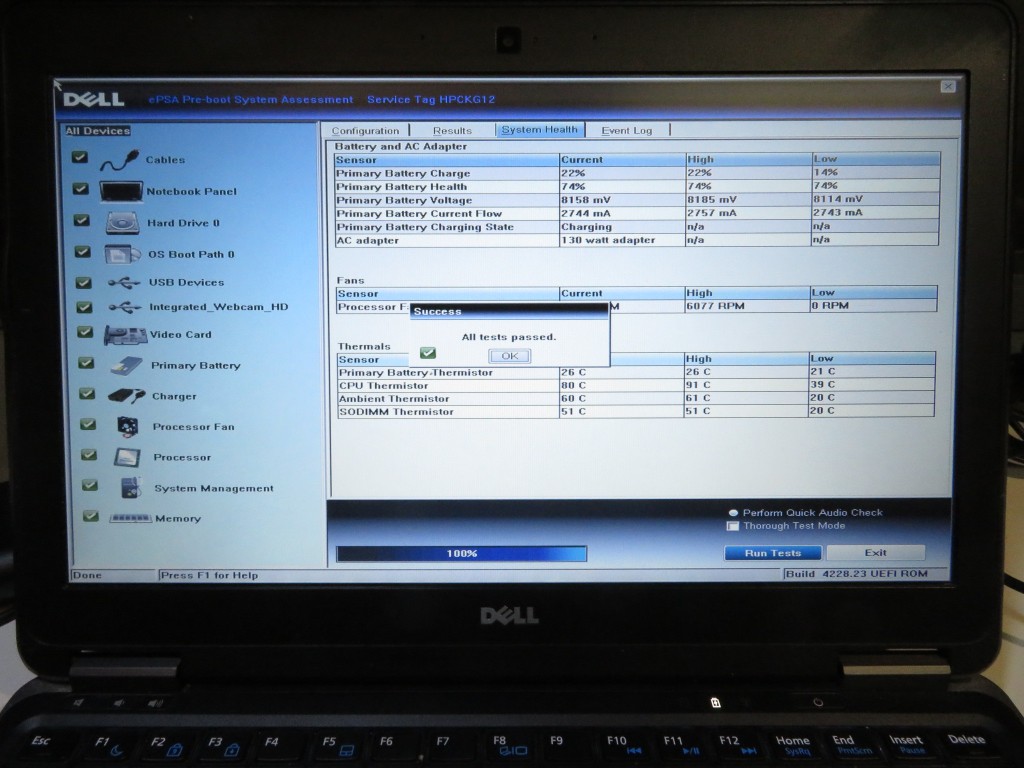Screen dimensions: 1024x768
Task: Open the Configuration tab
Action: [365, 131]
